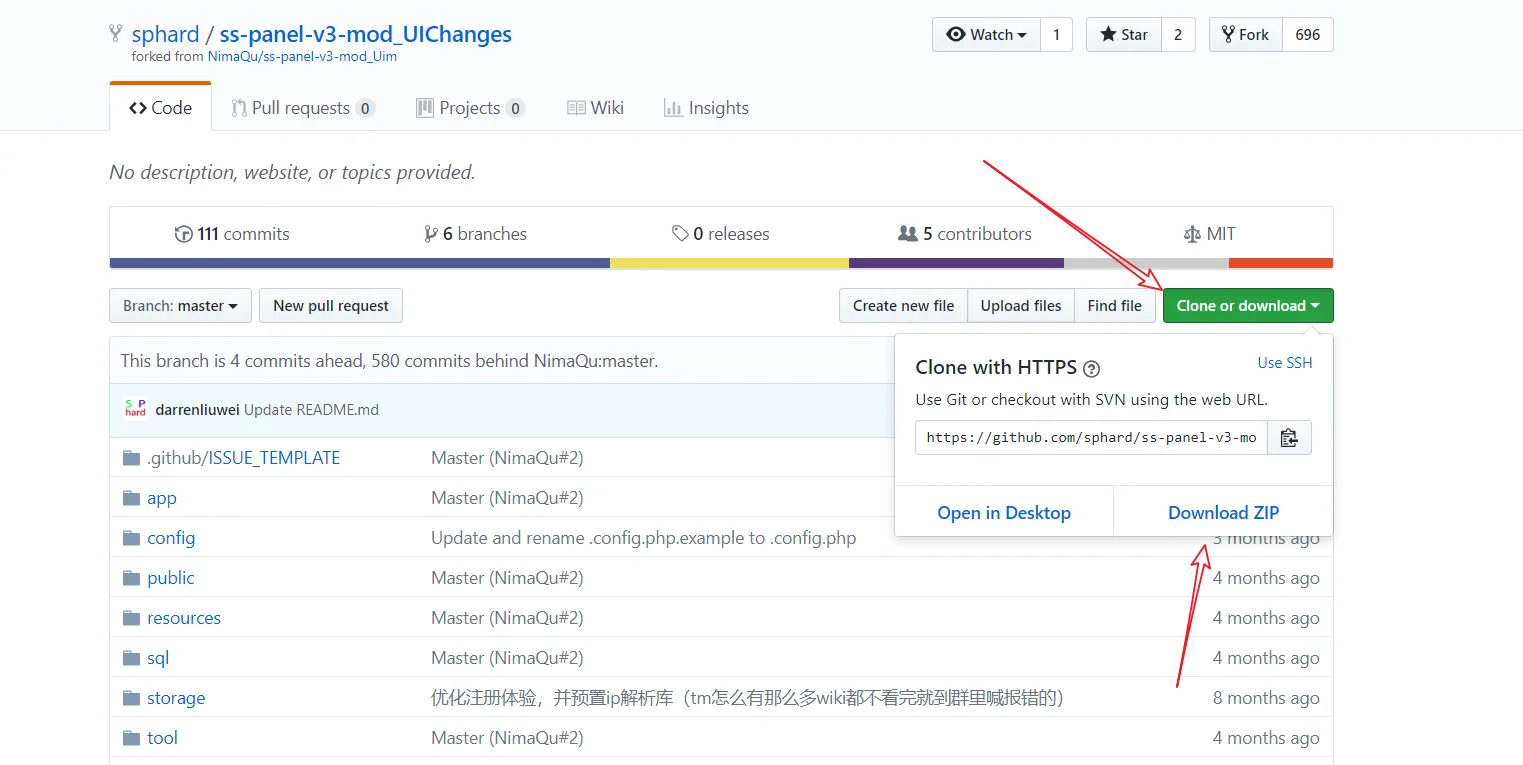Screen dimensions: 1523x765
Task: Click darrenliuwei's avatar image
Action: click(135, 409)
